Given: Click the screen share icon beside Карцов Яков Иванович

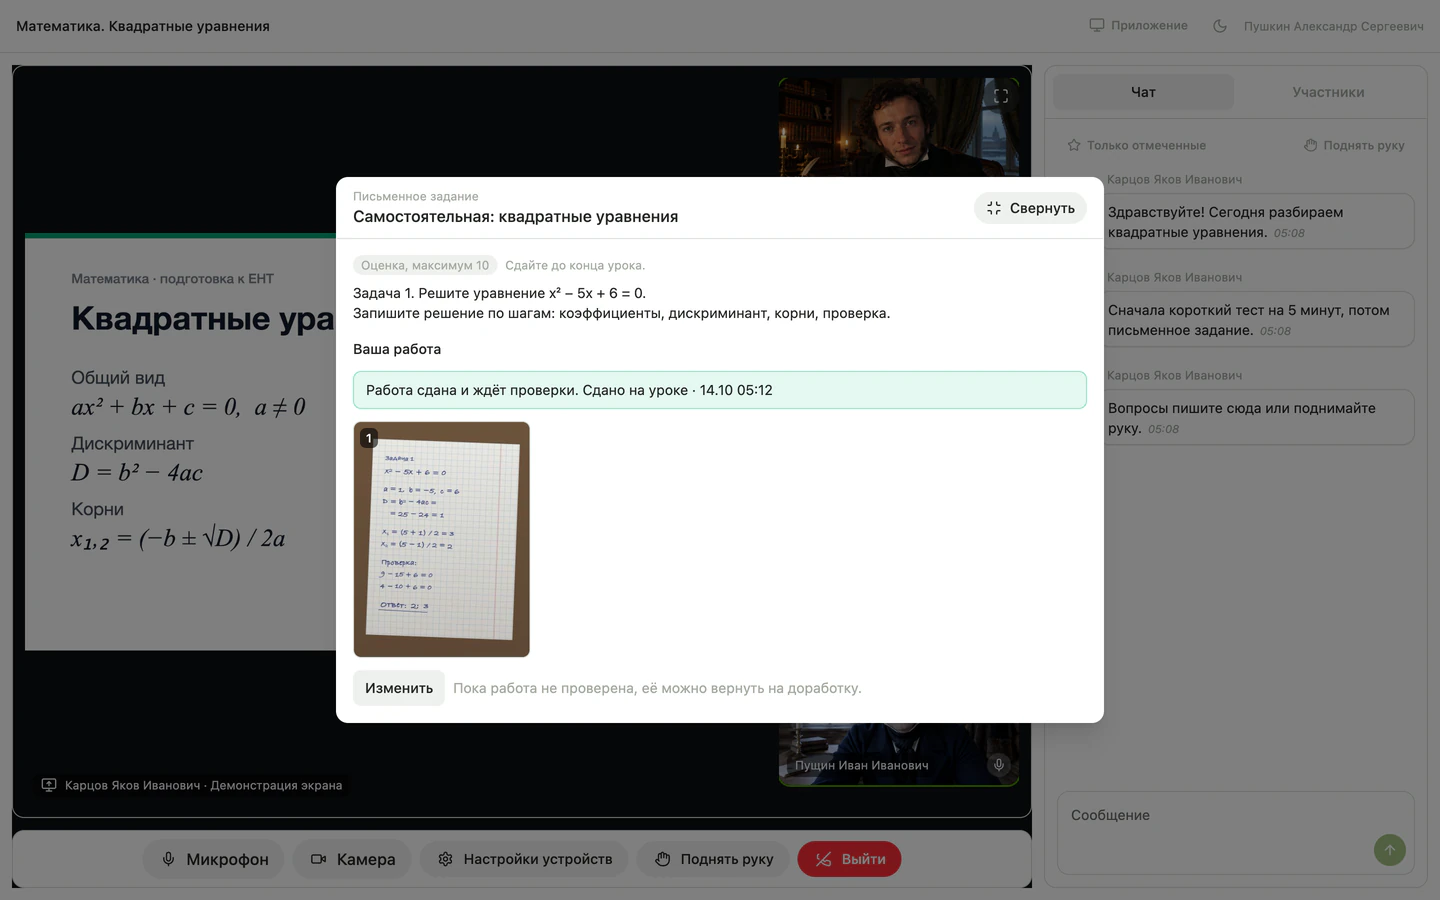Looking at the screenshot, I should (49, 785).
